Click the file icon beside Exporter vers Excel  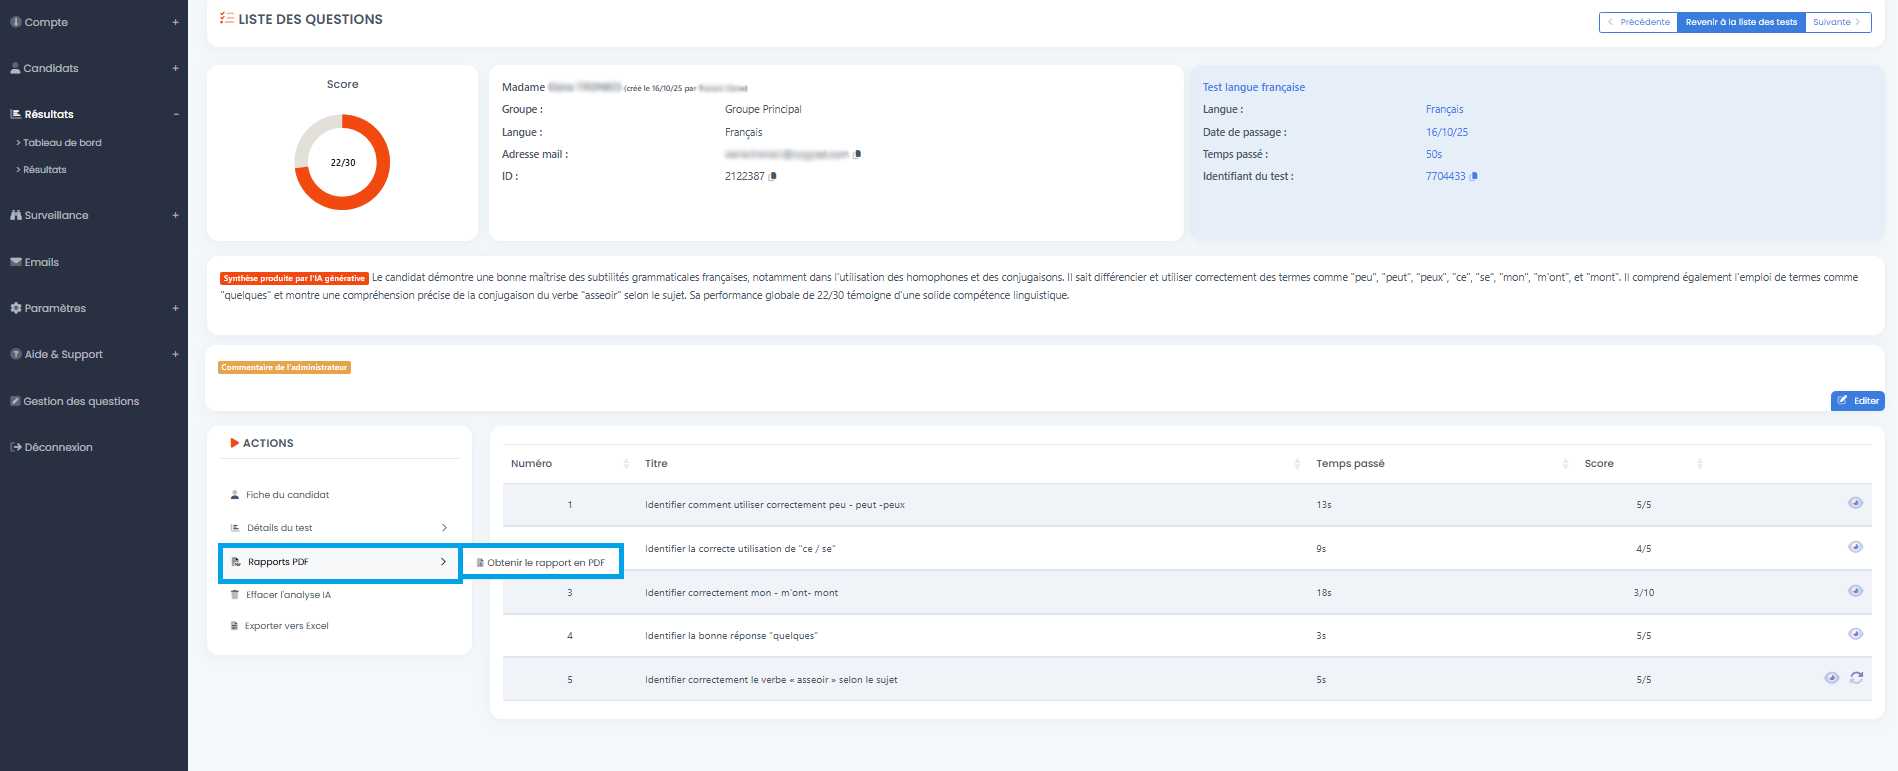(x=235, y=626)
